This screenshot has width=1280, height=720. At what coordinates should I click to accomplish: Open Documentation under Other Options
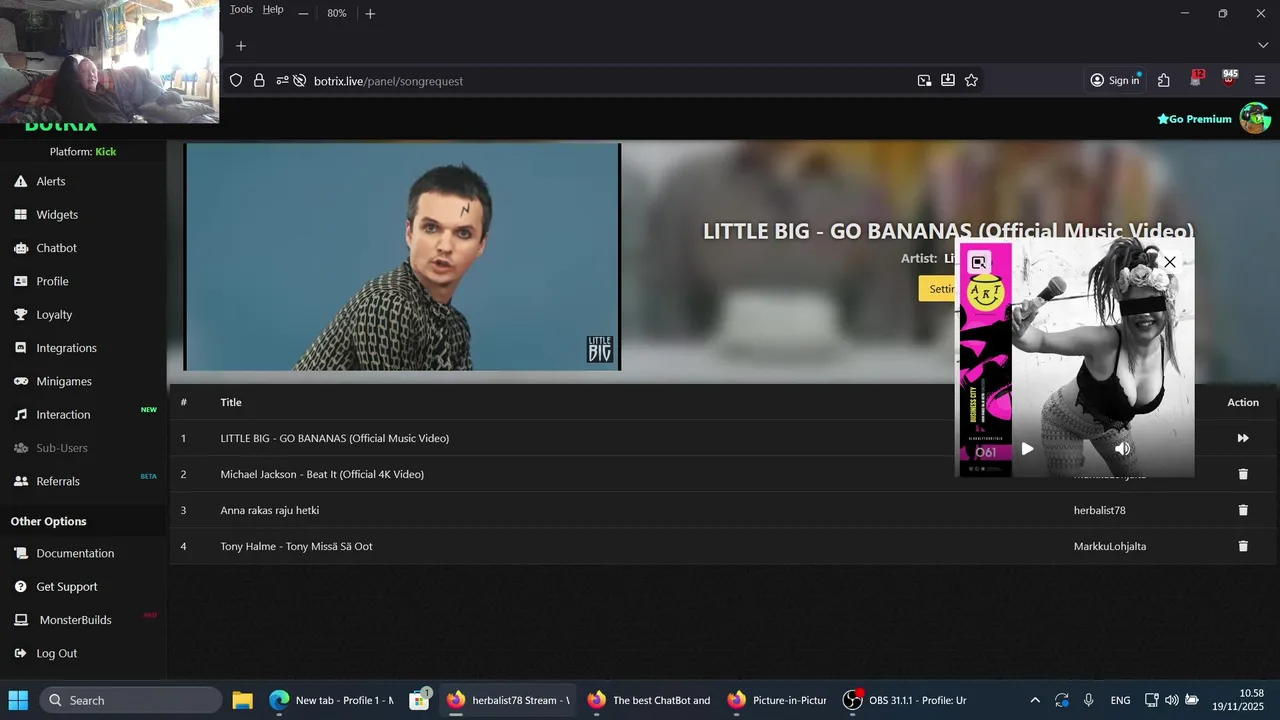click(x=75, y=553)
